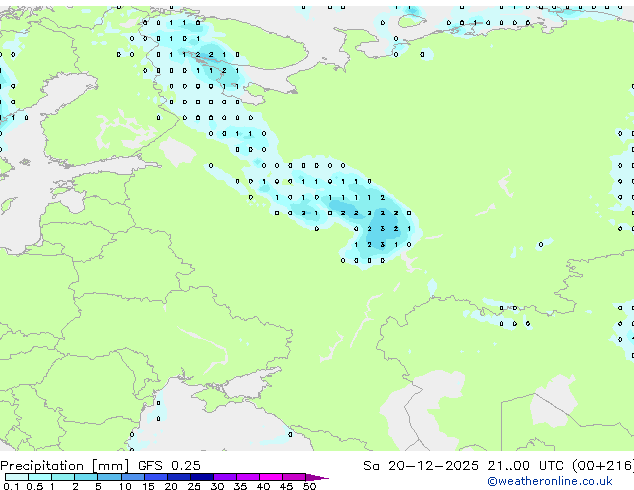Click the 'Precipitation [mm]' title text

click(x=65, y=466)
